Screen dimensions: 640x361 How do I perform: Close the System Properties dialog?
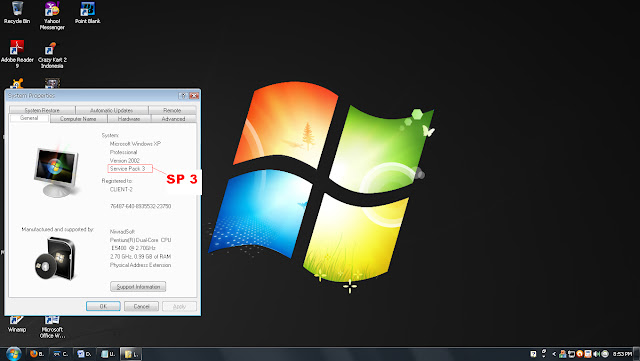[x=194, y=96]
